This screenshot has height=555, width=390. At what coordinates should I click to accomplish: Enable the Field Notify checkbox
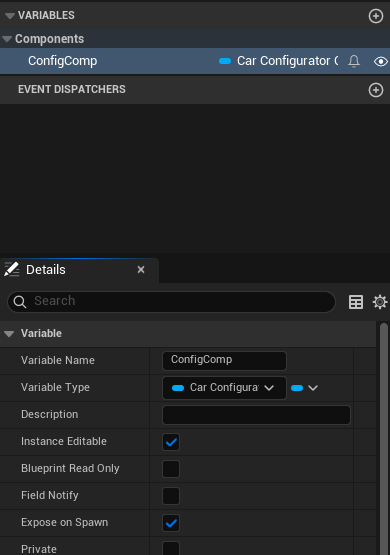(x=171, y=496)
